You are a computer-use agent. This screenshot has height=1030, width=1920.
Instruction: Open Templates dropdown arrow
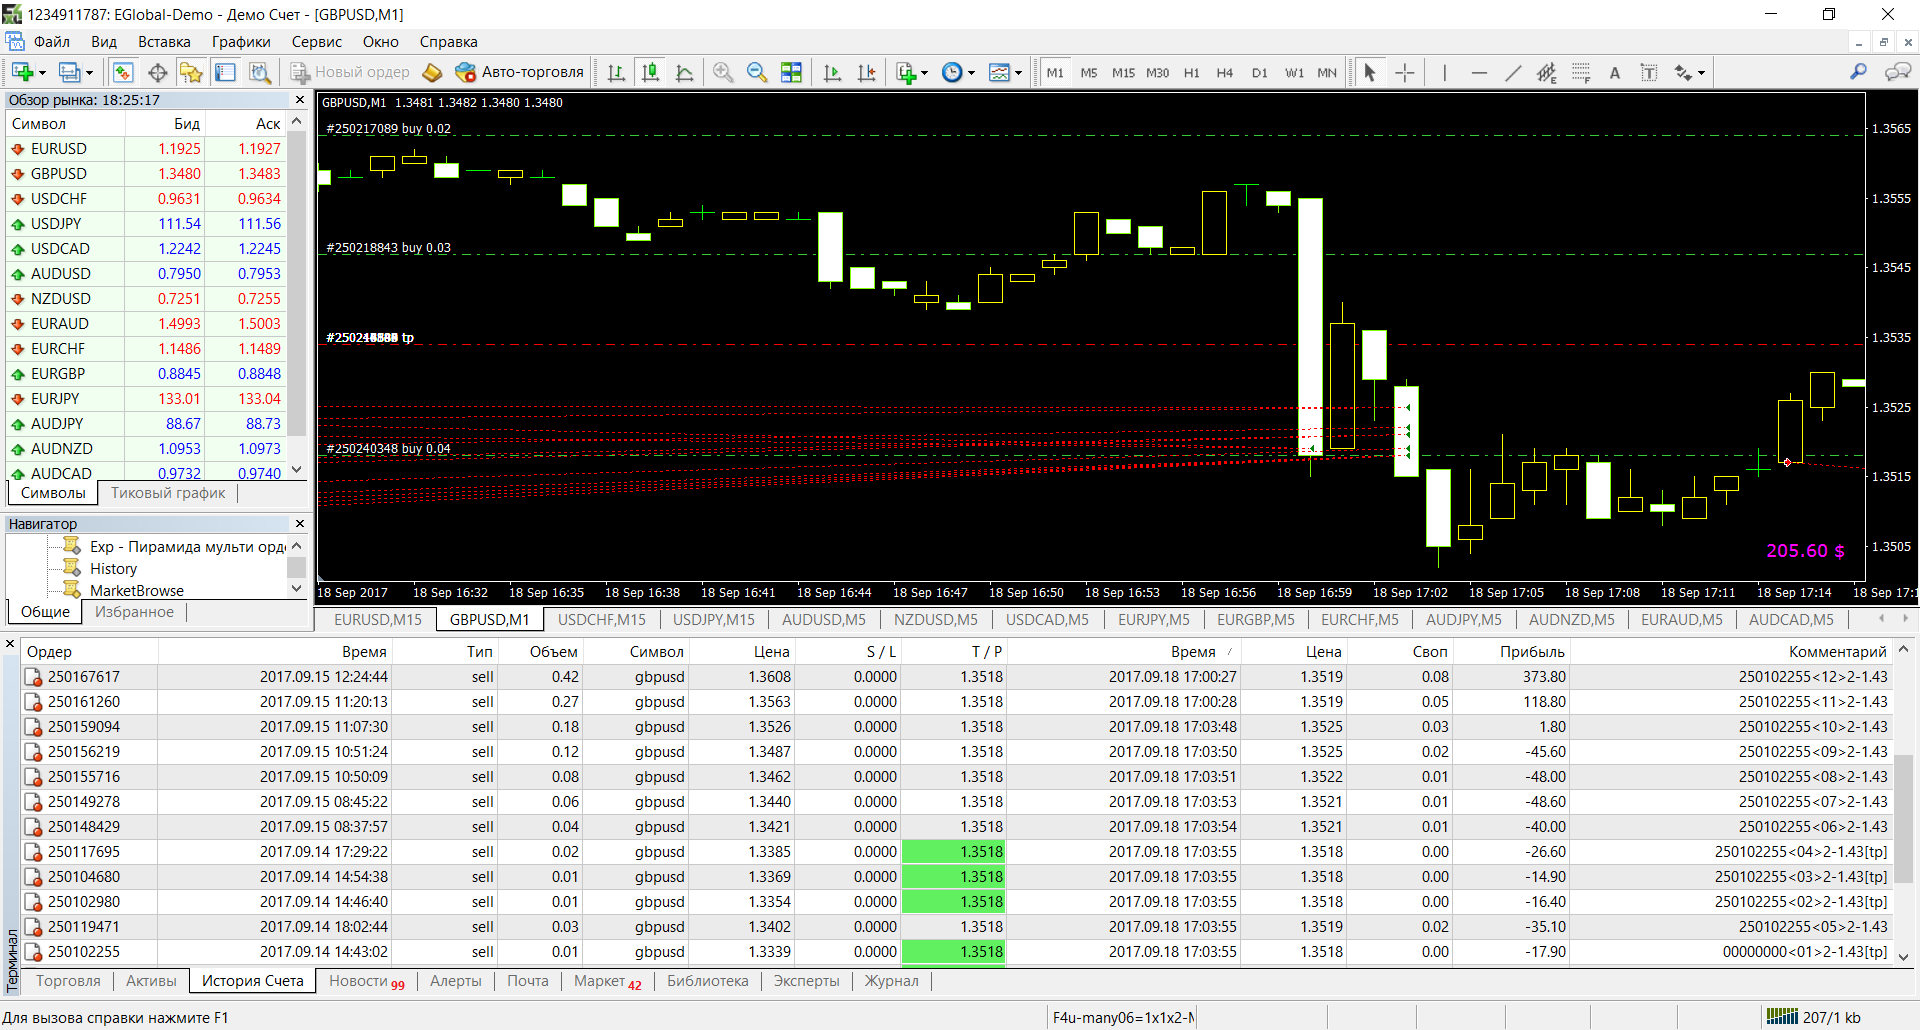(x=1018, y=72)
